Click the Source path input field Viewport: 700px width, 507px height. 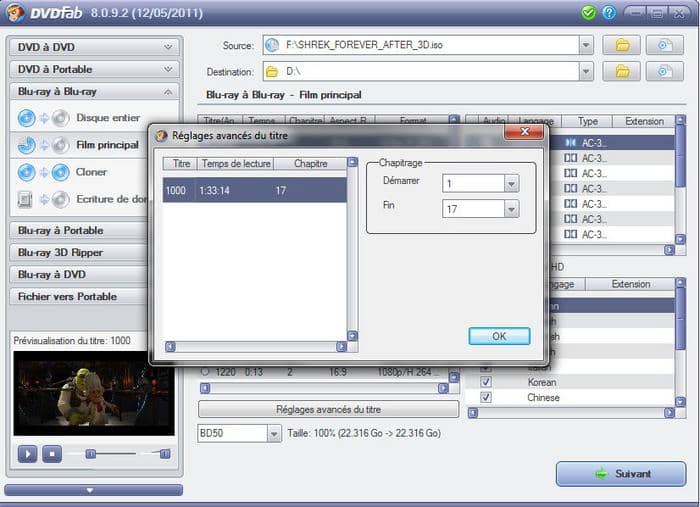tap(421, 45)
